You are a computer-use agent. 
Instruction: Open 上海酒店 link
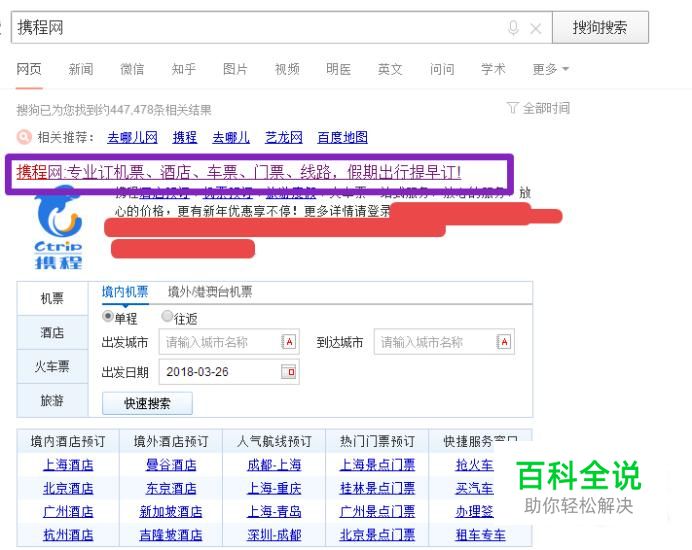pos(68,464)
